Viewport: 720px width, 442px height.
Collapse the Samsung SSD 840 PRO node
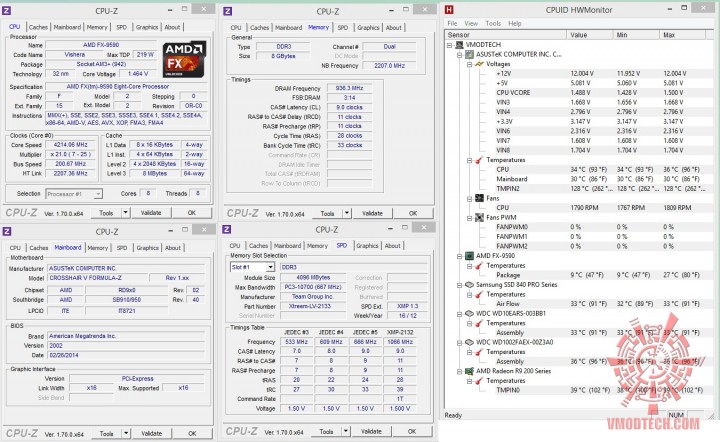point(460,285)
